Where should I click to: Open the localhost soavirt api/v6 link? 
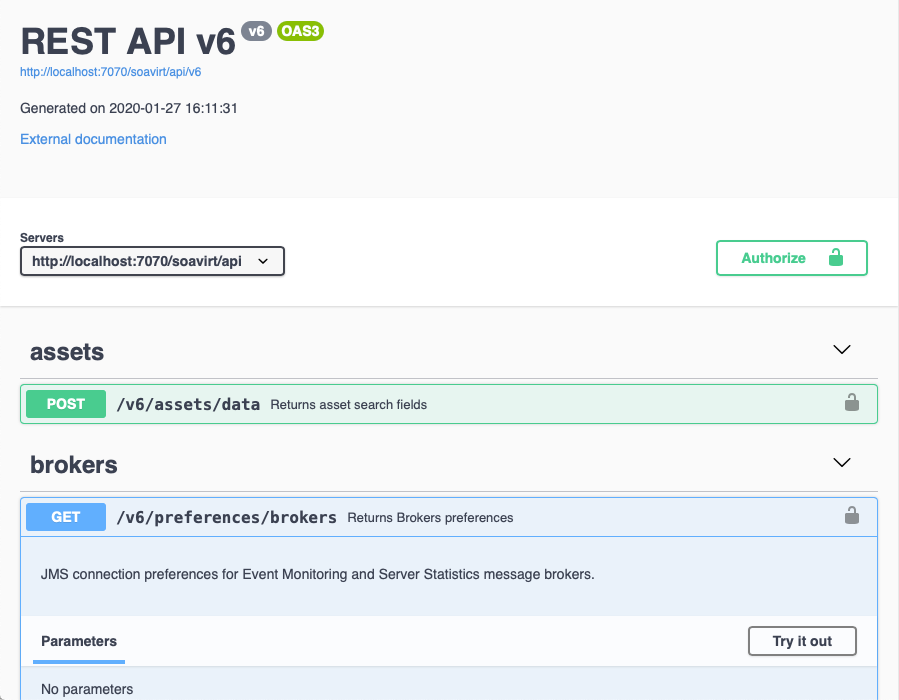(x=111, y=72)
